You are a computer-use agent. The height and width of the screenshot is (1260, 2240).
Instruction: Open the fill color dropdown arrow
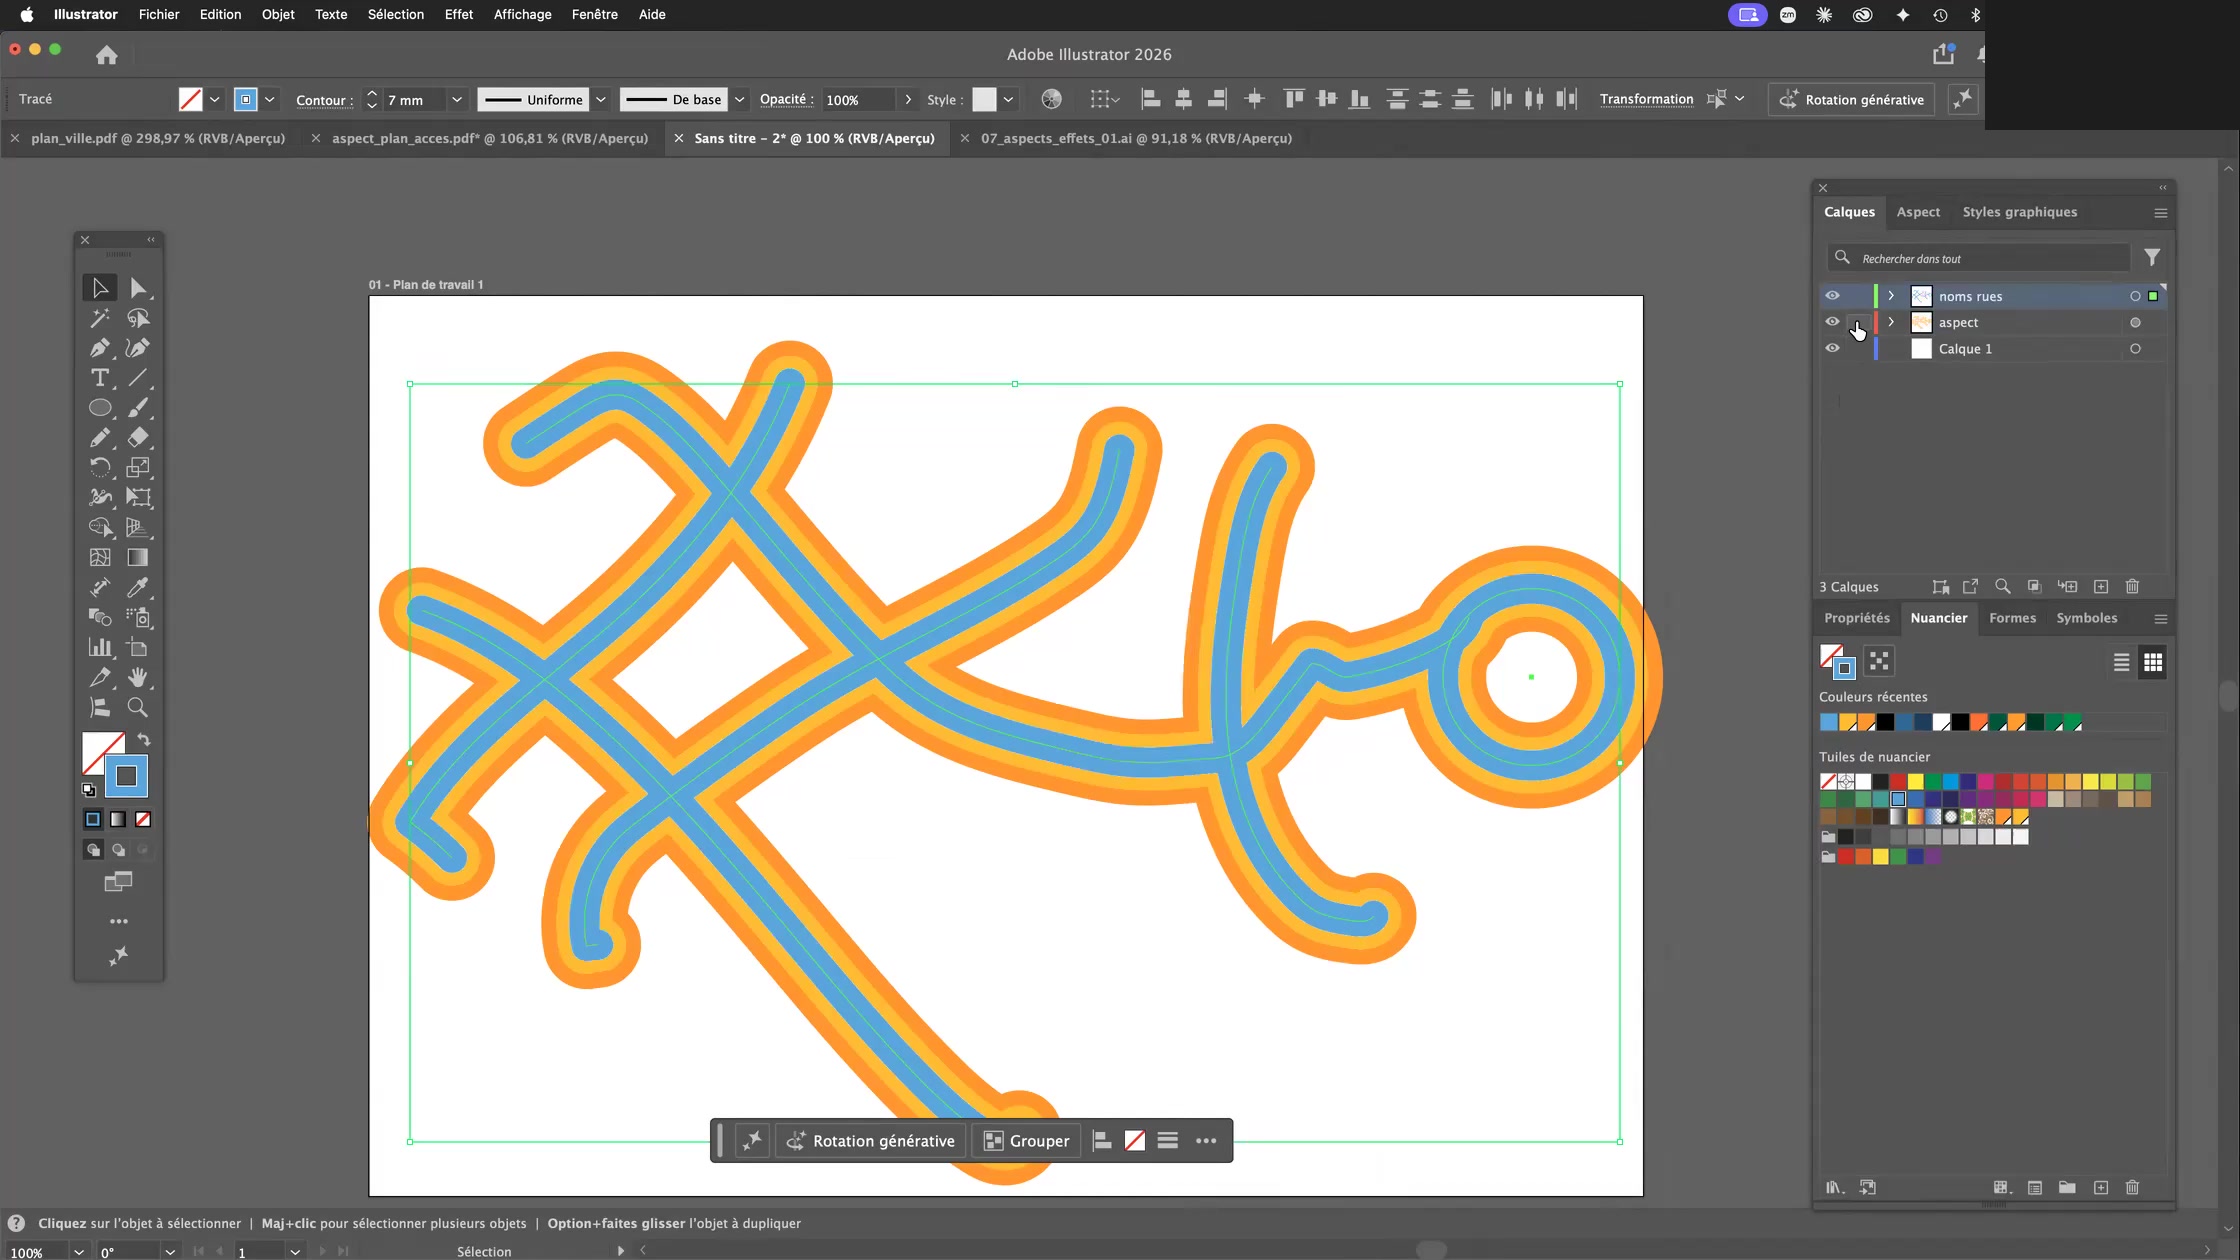pos(215,99)
